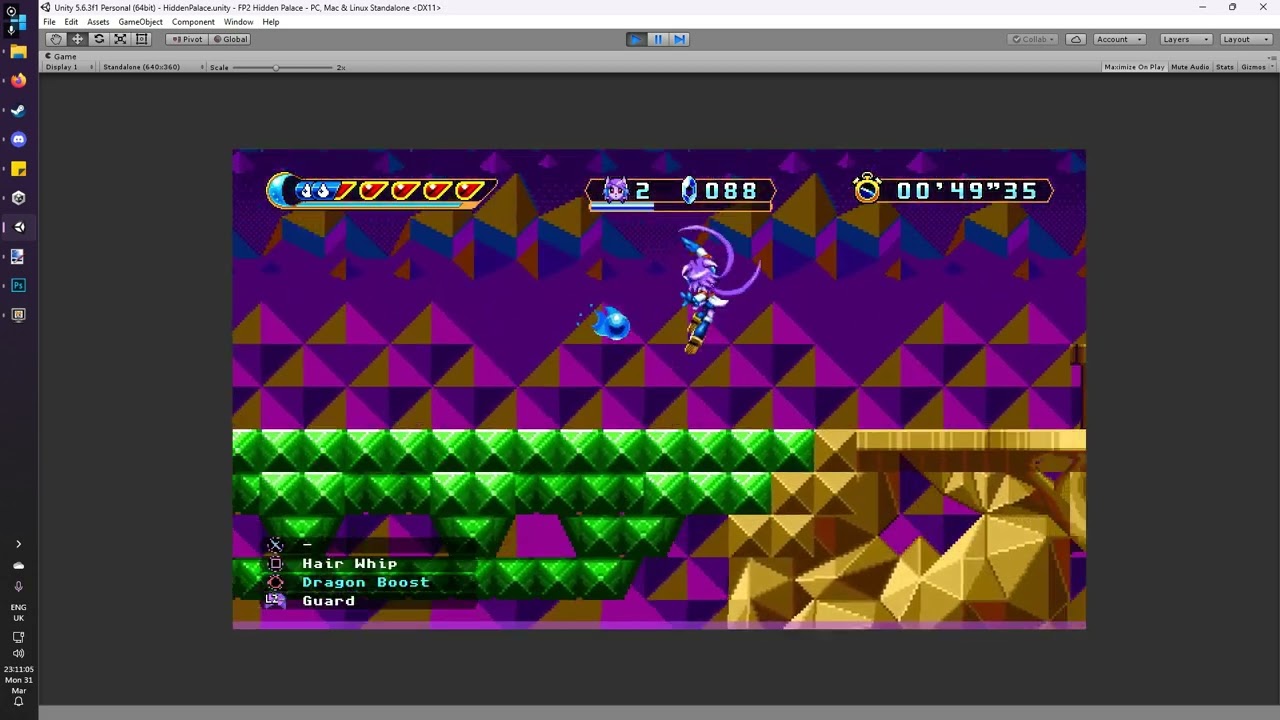The image size is (1280, 720).
Task: Open the display/network tray icon
Action: (x=18, y=637)
